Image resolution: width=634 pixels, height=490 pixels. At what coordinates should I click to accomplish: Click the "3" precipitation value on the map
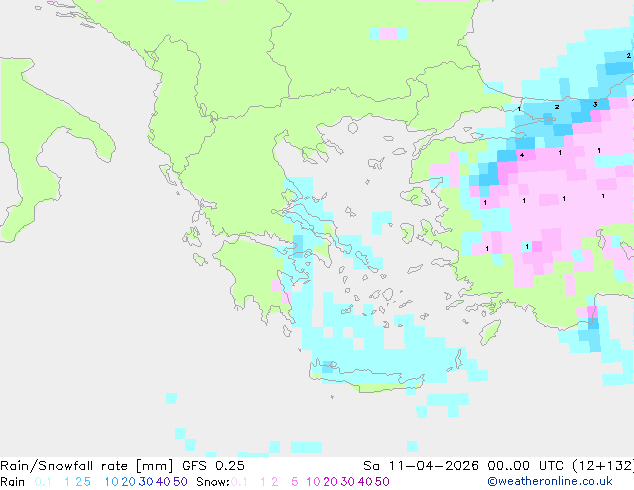595,105
